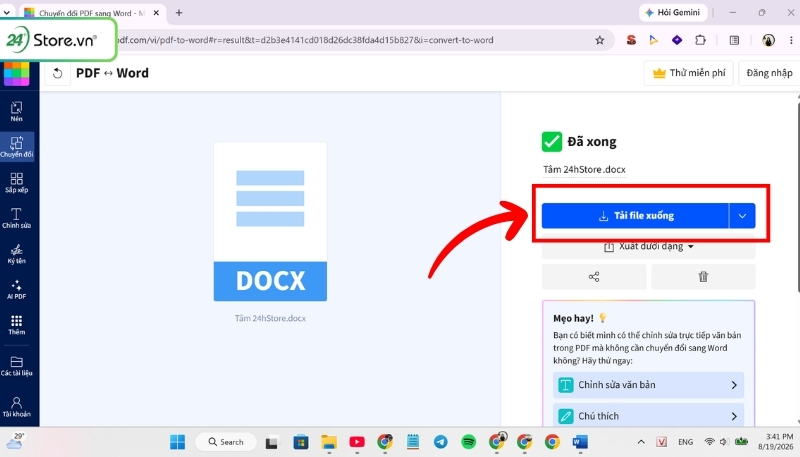This screenshot has height=457, width=800.
Task: Open the Tài khoản account page
Action: point(16,407)
